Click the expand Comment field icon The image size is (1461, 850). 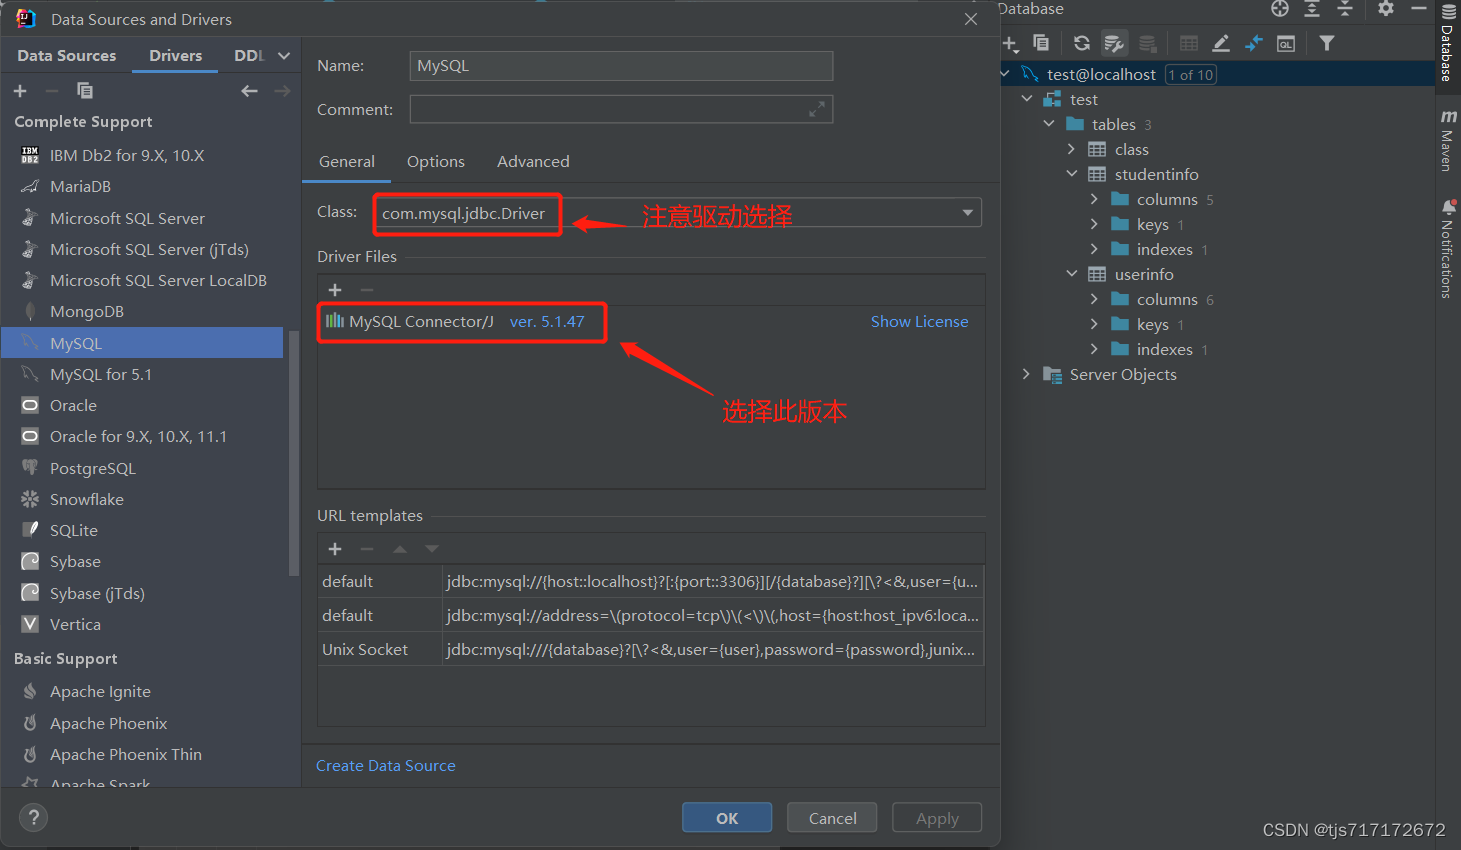pyautogui.click(x=817, y=109)
